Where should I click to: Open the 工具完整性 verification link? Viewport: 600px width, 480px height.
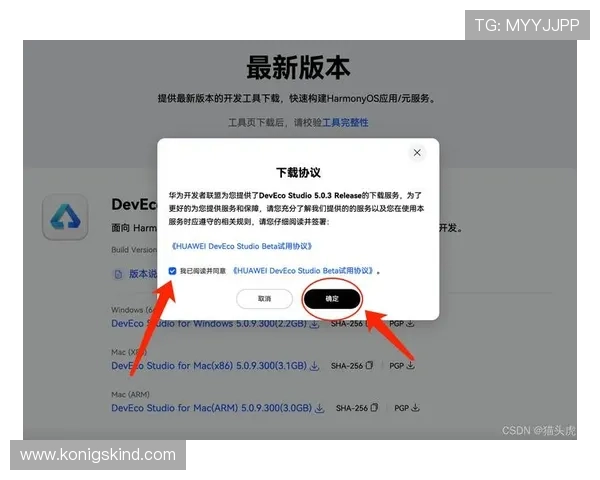click(x=345, y=122)
